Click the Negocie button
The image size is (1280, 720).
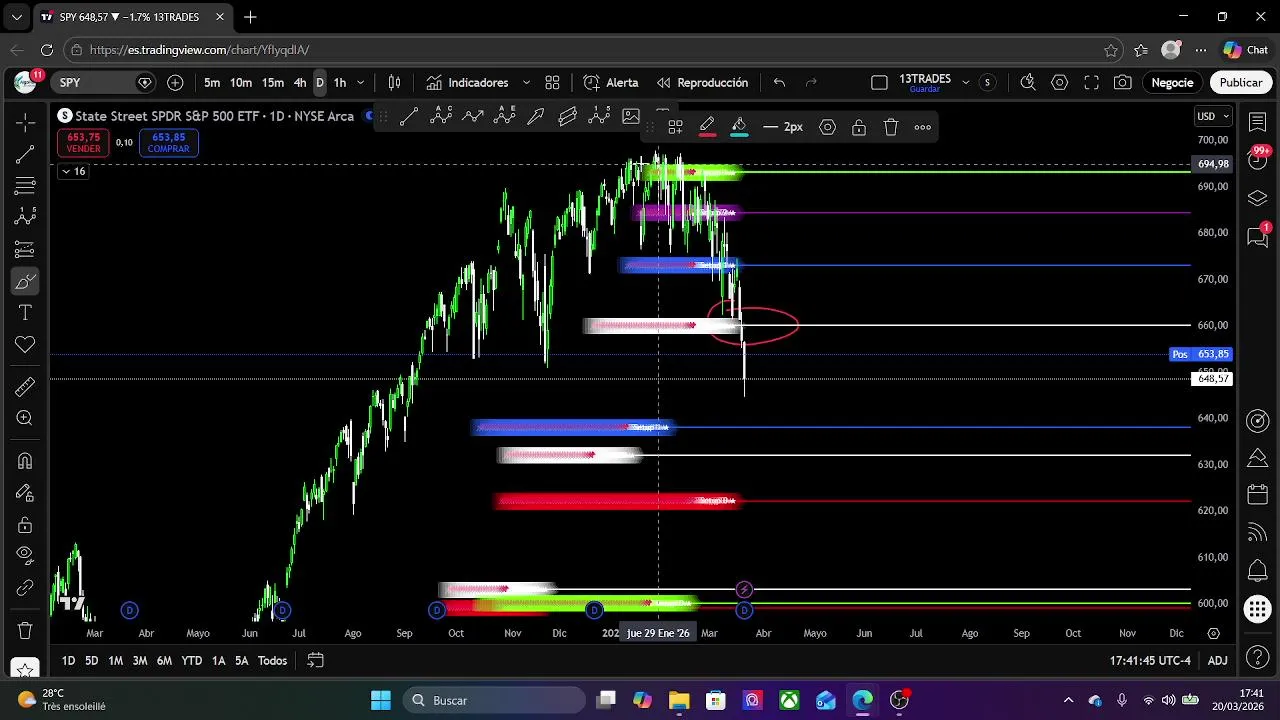[x=1172, y=83]
